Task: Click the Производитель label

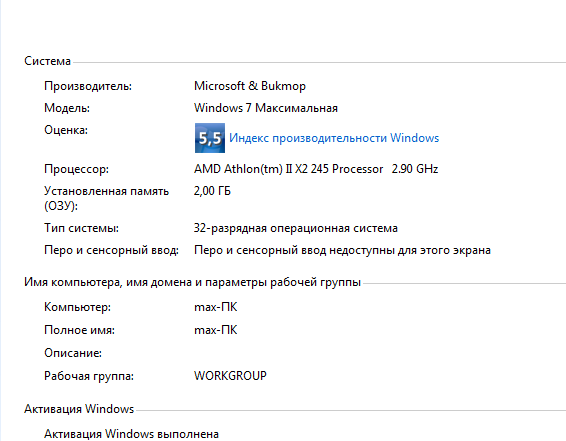Action: 88,86
